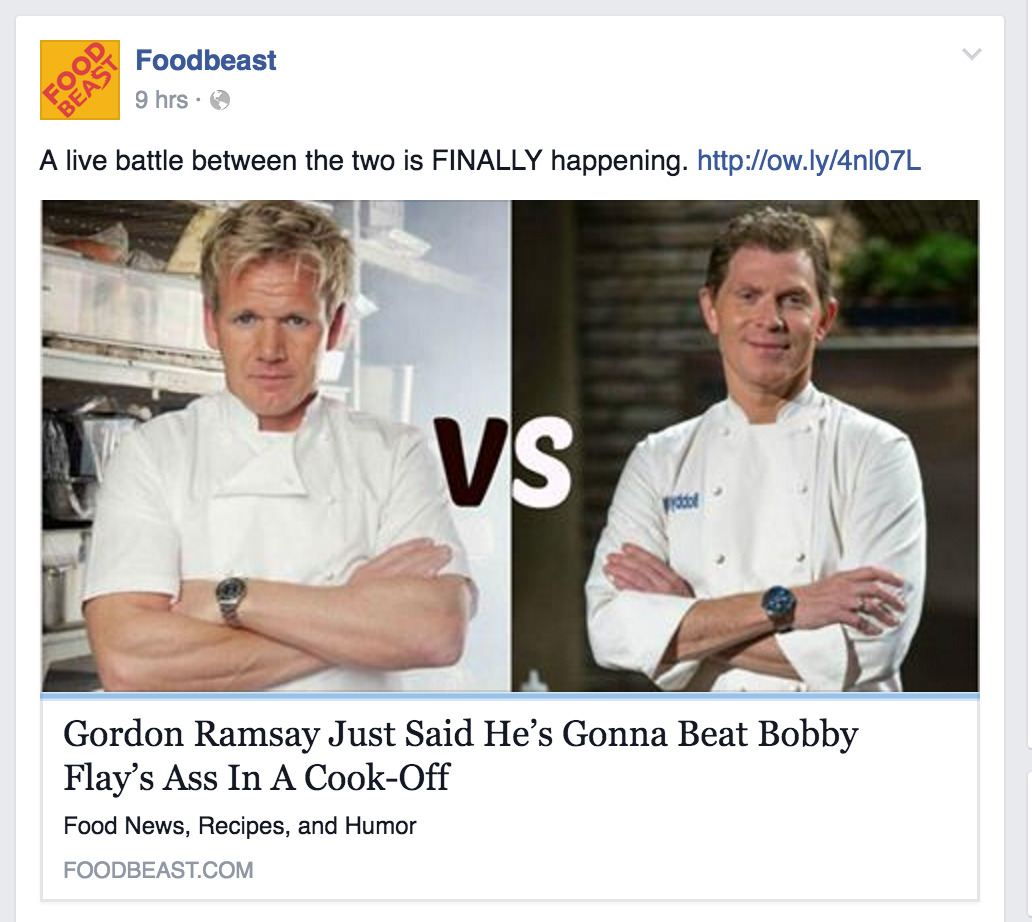Open the Gordon Ramsay cook-off headline
This screenshot has height=922, width=1032.
[x=461, y=756]
